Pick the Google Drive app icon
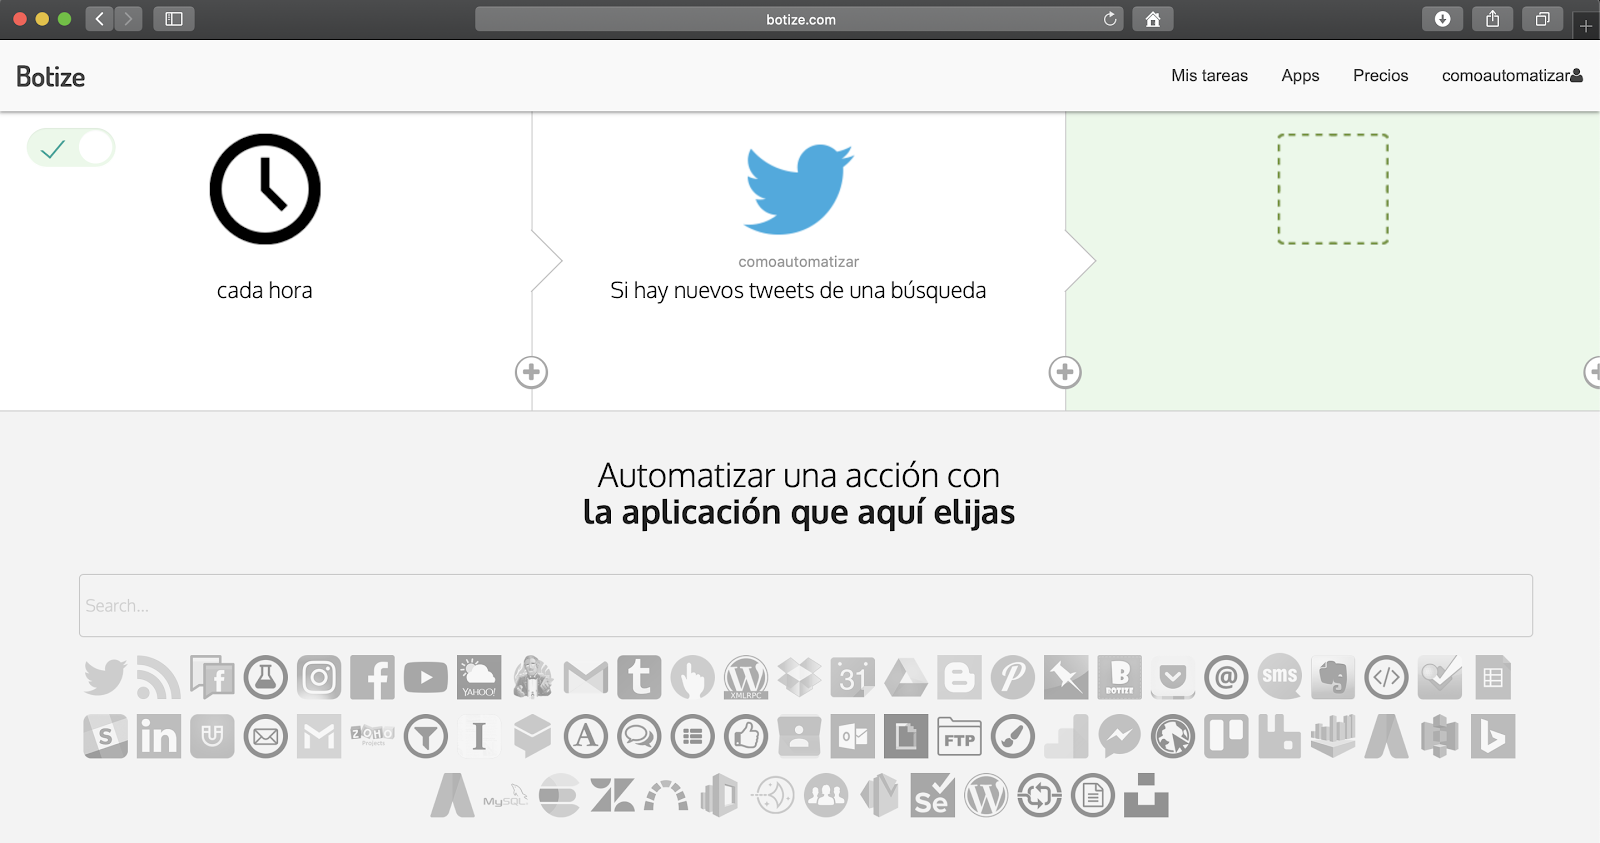Screen dimensions: 1600x843 tap(906, 677)
